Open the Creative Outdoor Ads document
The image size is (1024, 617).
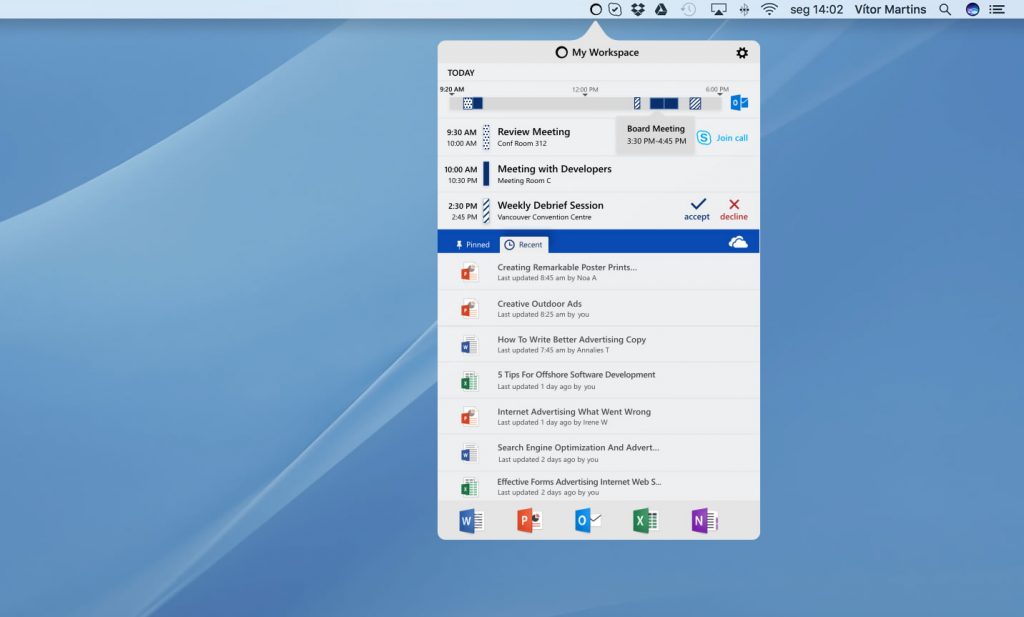point(539,304)
